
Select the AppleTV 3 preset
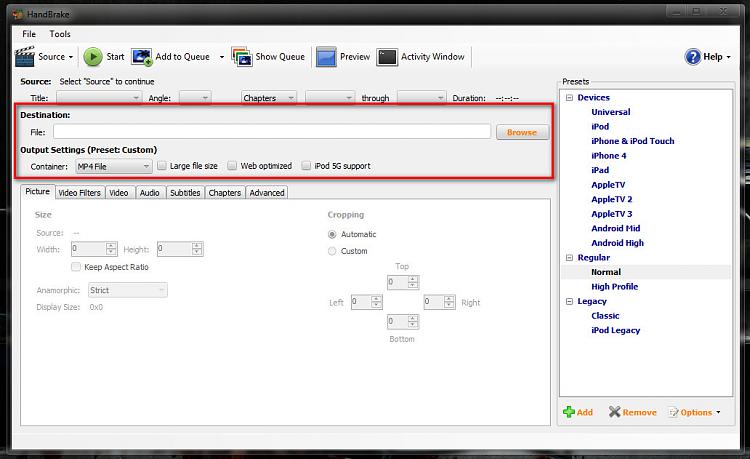click(611, 214)
